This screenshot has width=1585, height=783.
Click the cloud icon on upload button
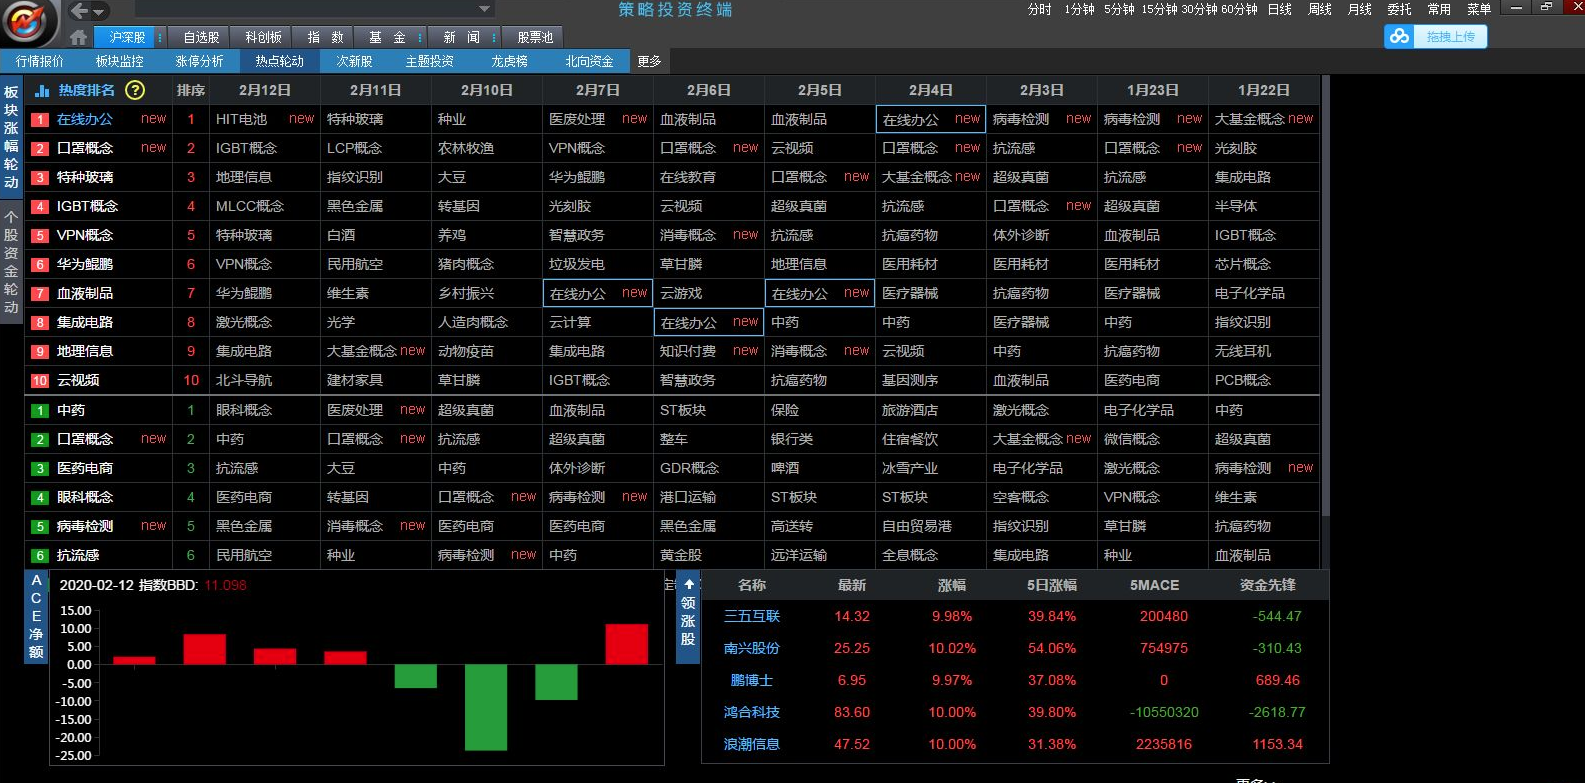(1400, 36)
